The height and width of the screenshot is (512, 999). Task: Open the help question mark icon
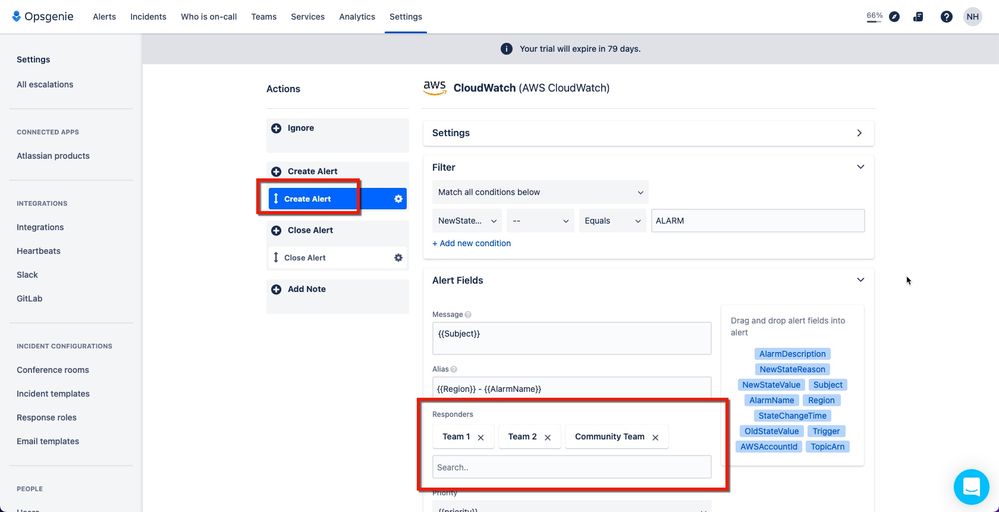click(946, 17)
